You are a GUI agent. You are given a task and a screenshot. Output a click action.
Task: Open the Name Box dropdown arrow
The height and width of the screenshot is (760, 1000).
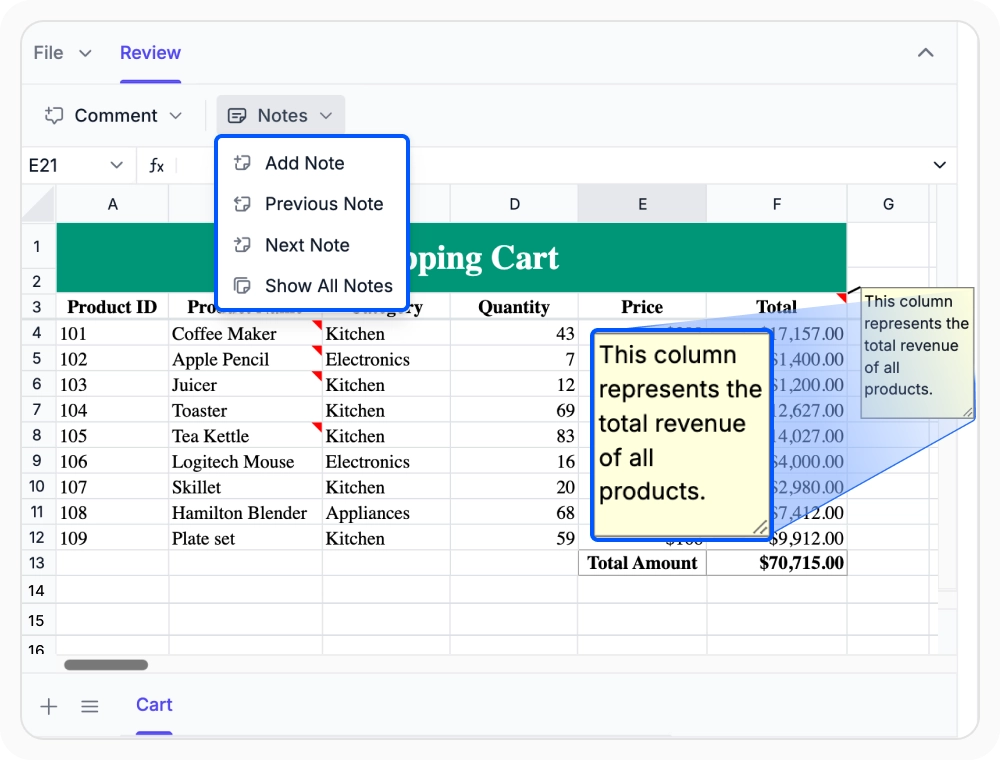(x=116, y=165)
